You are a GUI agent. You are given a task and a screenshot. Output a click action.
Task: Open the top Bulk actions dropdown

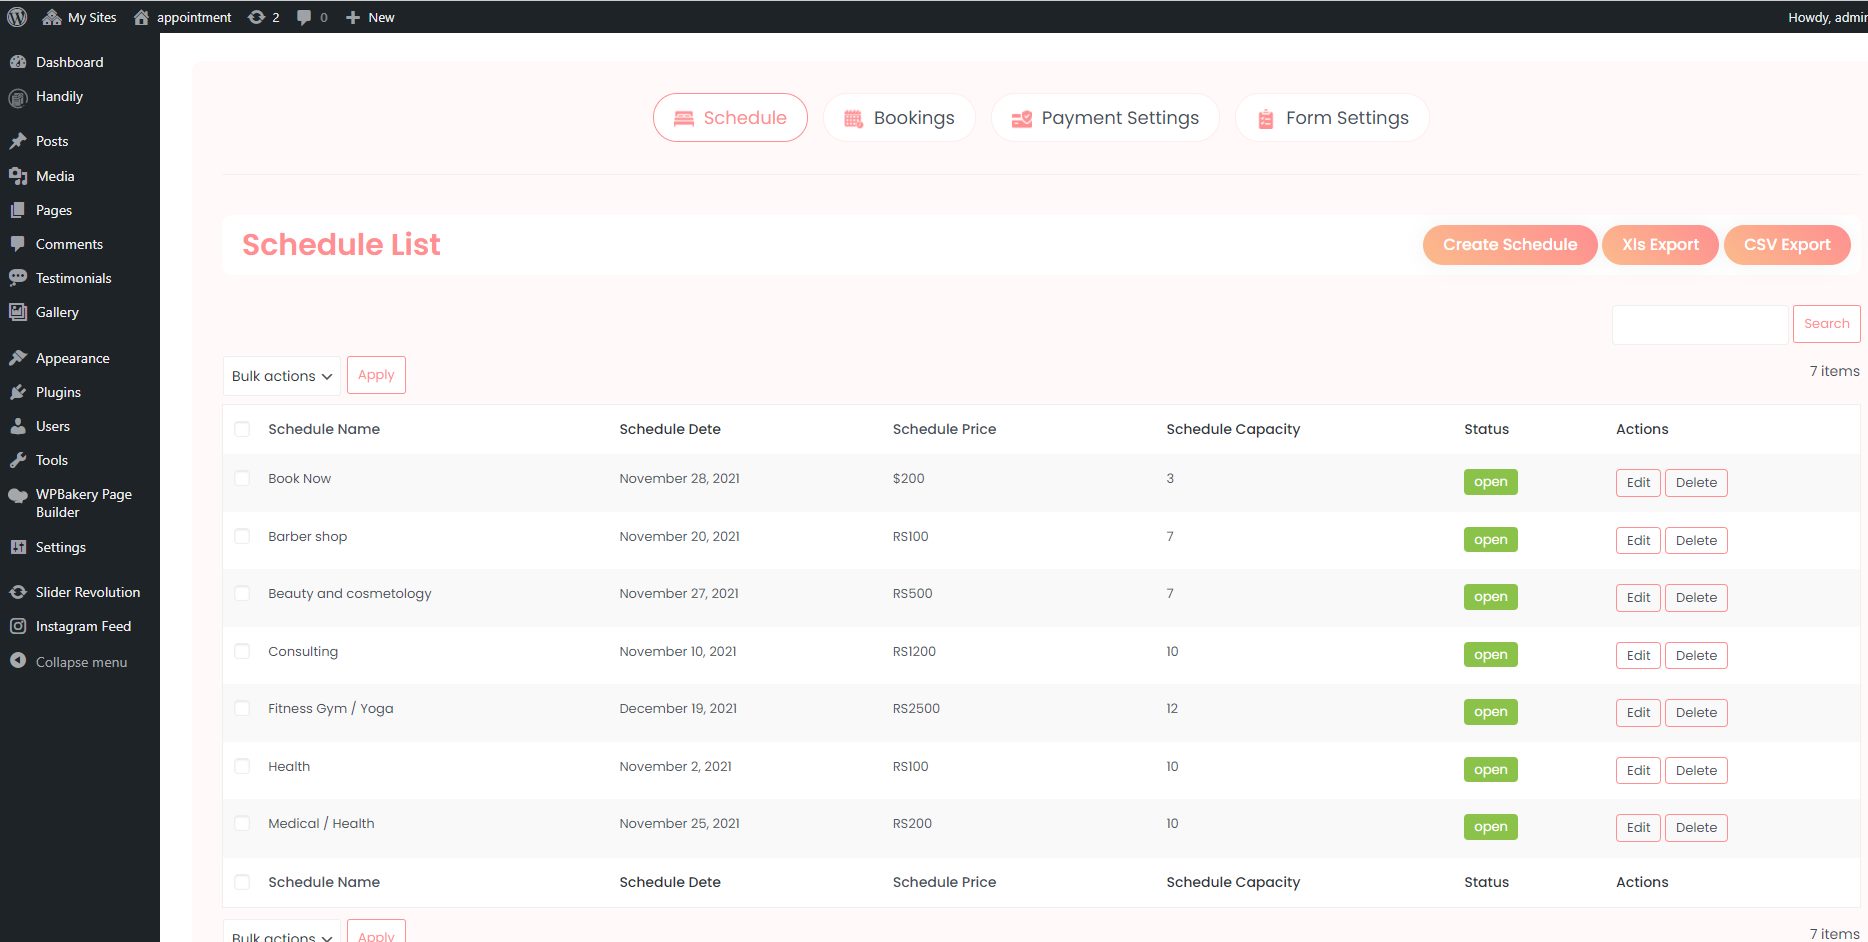pos(281,376)
